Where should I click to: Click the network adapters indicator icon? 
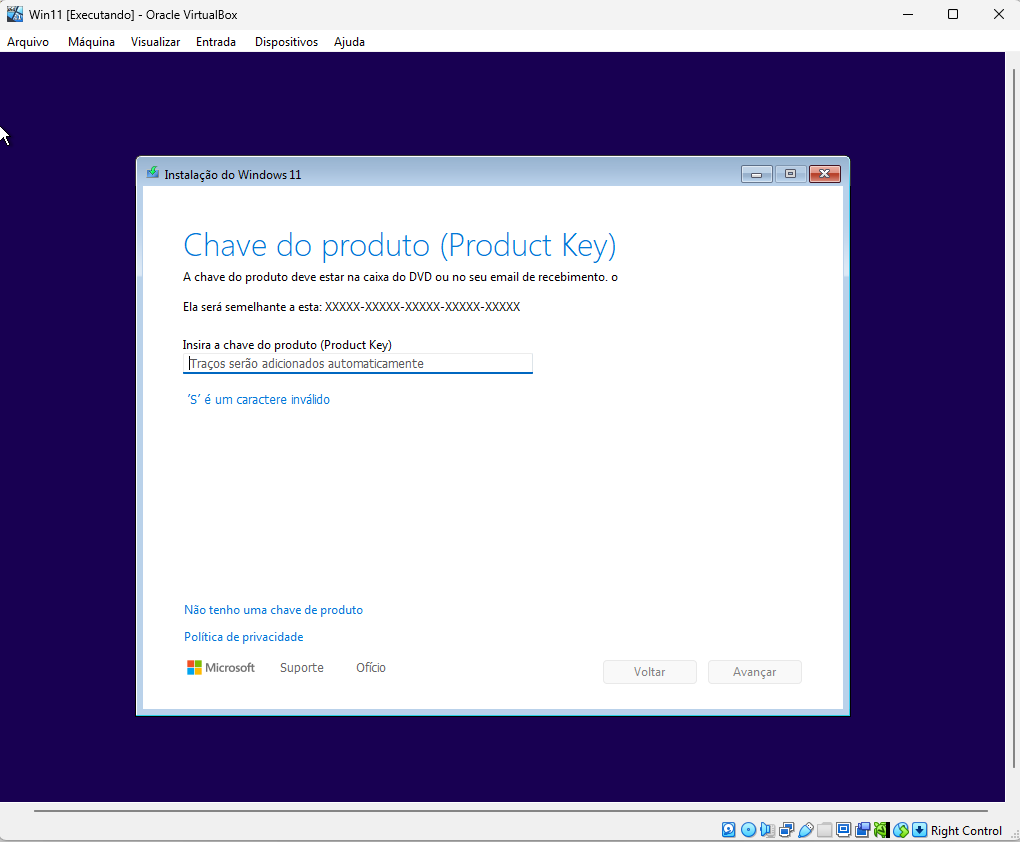point(786,830)
